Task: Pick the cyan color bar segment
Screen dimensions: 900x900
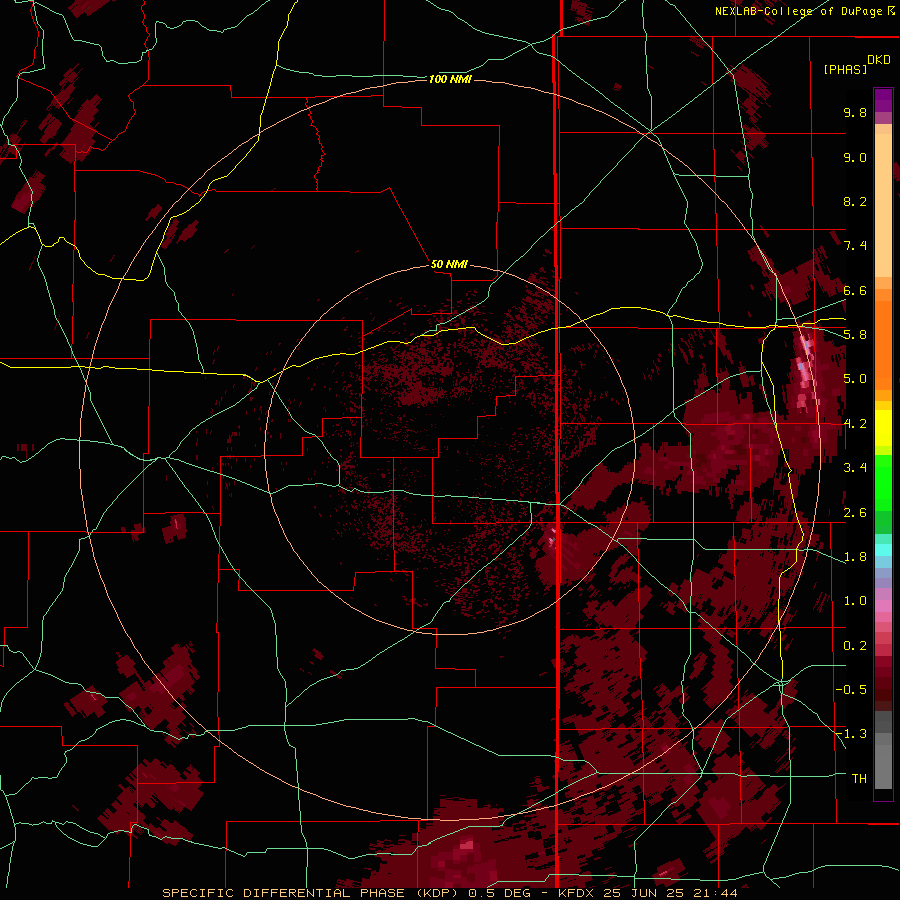Action: coord(883,550)
